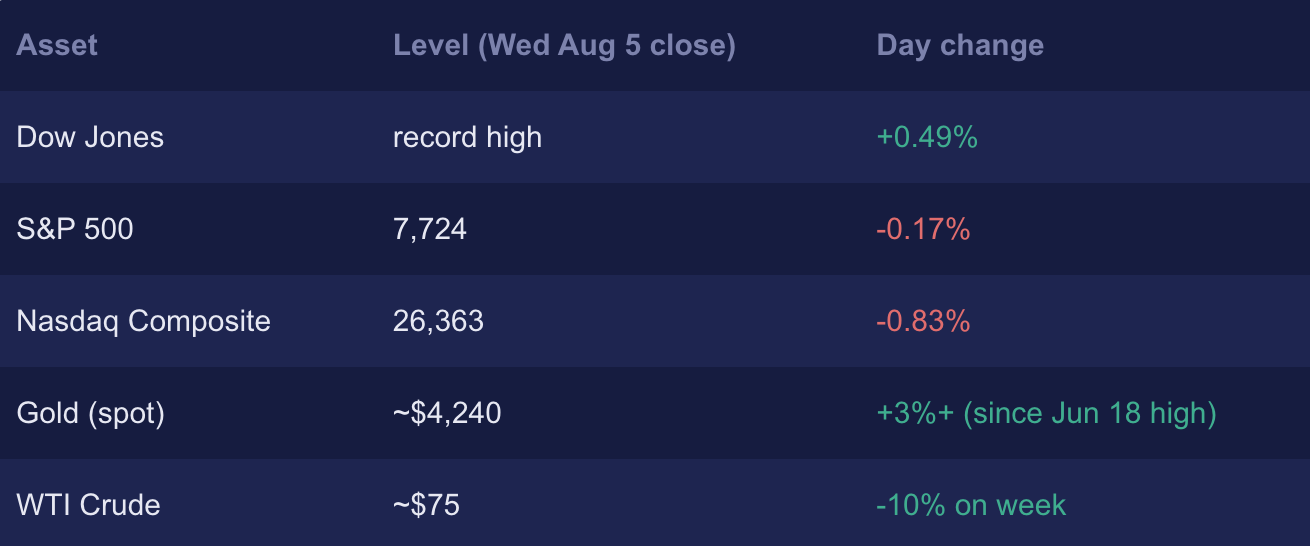Click the -0.17% change value
The height and width of the screenshot is (546, 1310).
tap(924, 229)
